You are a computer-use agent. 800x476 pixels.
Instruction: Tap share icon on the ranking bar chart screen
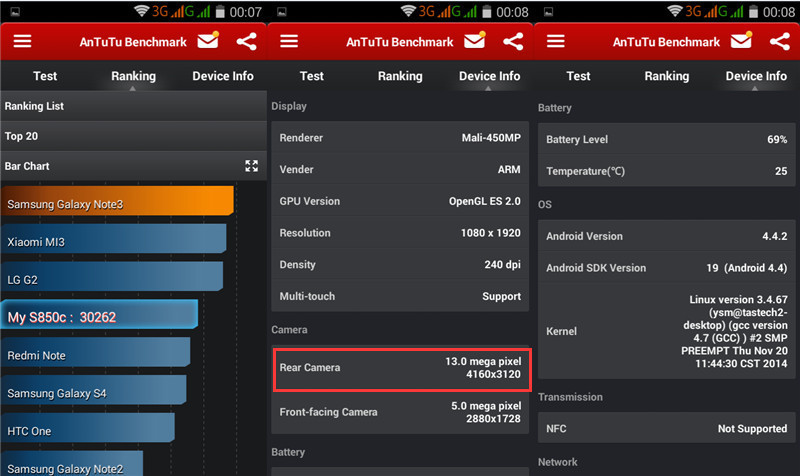click(x=246, y=42)
